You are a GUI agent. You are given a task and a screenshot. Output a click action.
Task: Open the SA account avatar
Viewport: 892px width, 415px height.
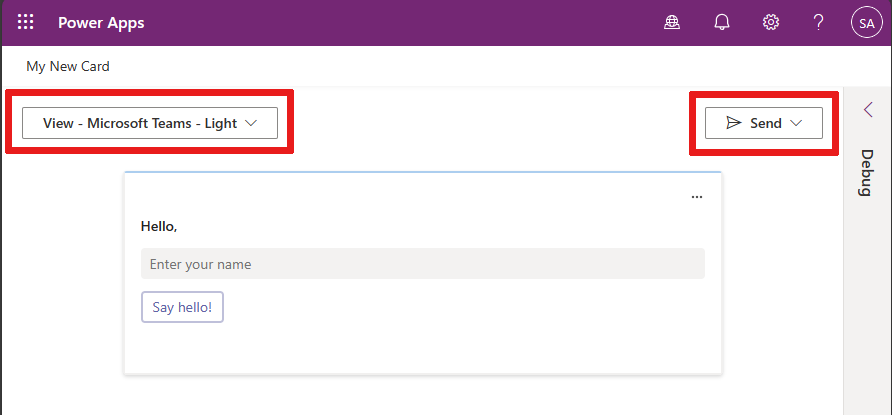click(x=866, y=23)
